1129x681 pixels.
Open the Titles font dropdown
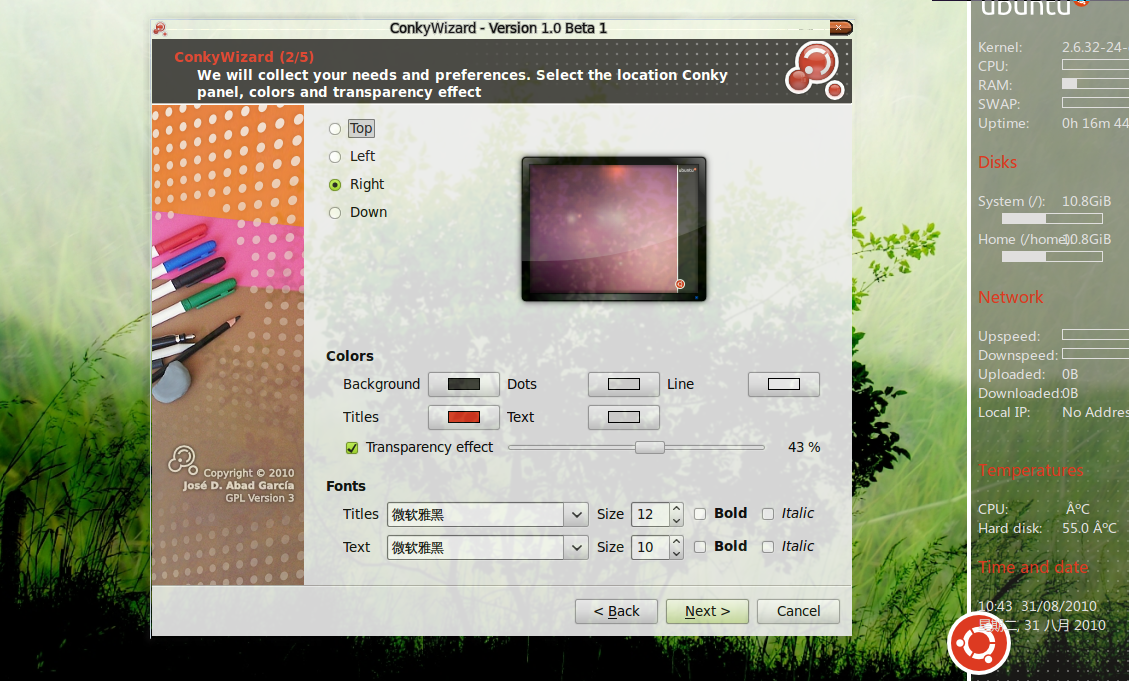pyautogui.click(x=576, y=515)
